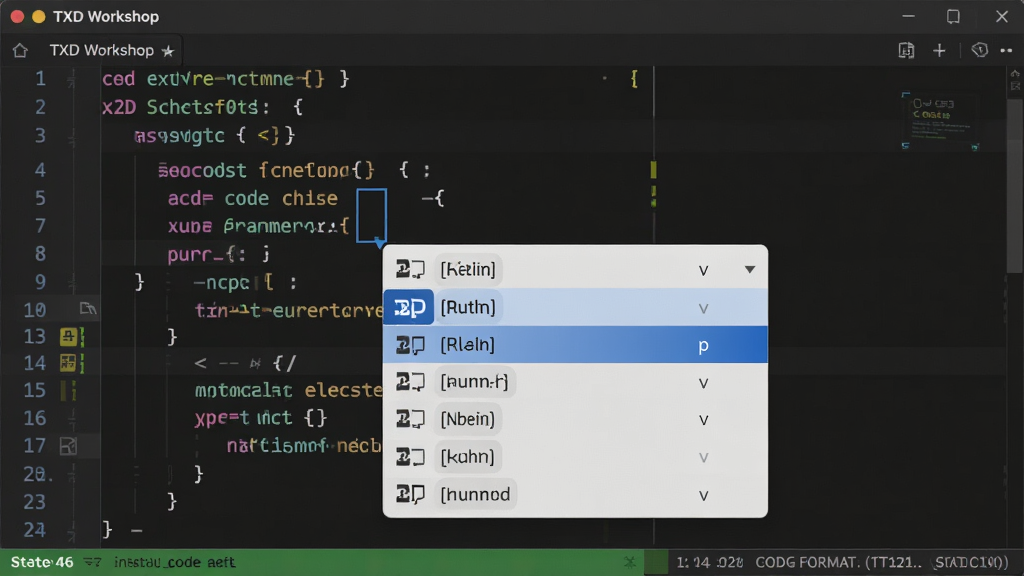
Task: Click the home icon beside the tab
Action: (20, 50)
